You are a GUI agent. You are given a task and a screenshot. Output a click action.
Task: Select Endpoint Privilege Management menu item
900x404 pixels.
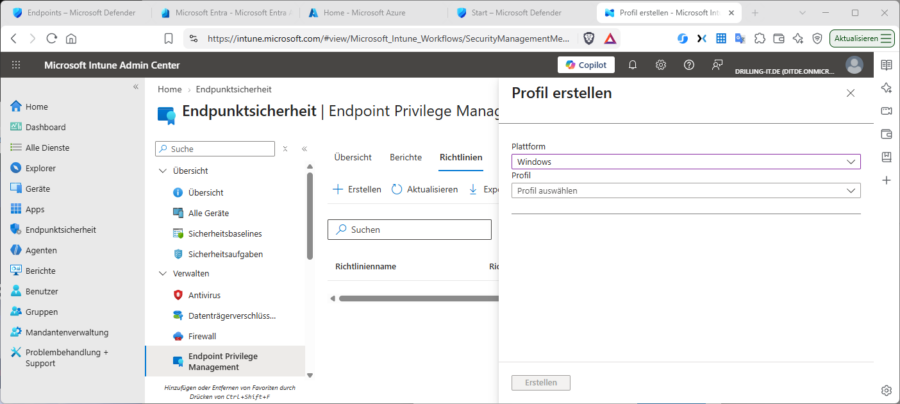coord(225,362)
